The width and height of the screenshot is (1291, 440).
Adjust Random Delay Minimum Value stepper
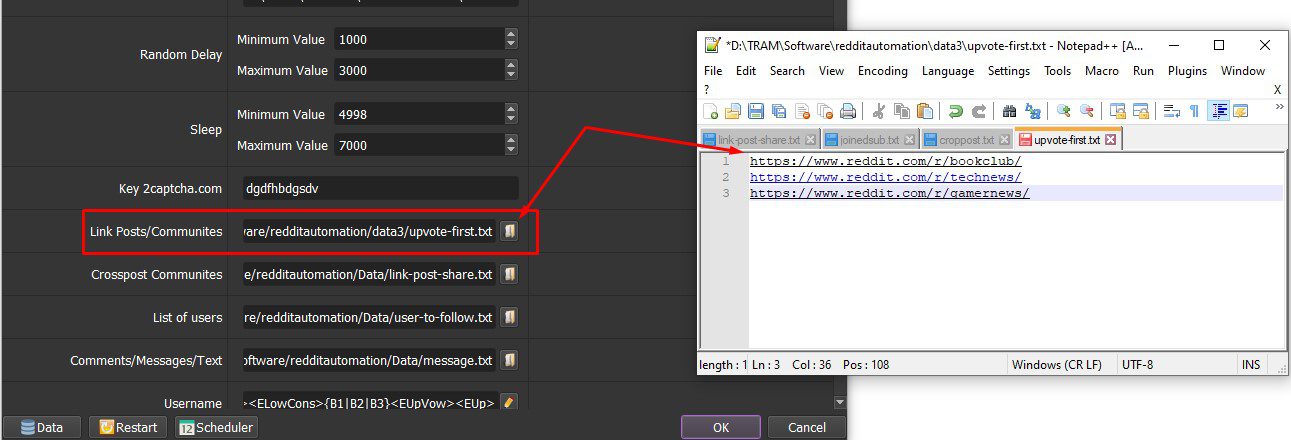[511, 40]
